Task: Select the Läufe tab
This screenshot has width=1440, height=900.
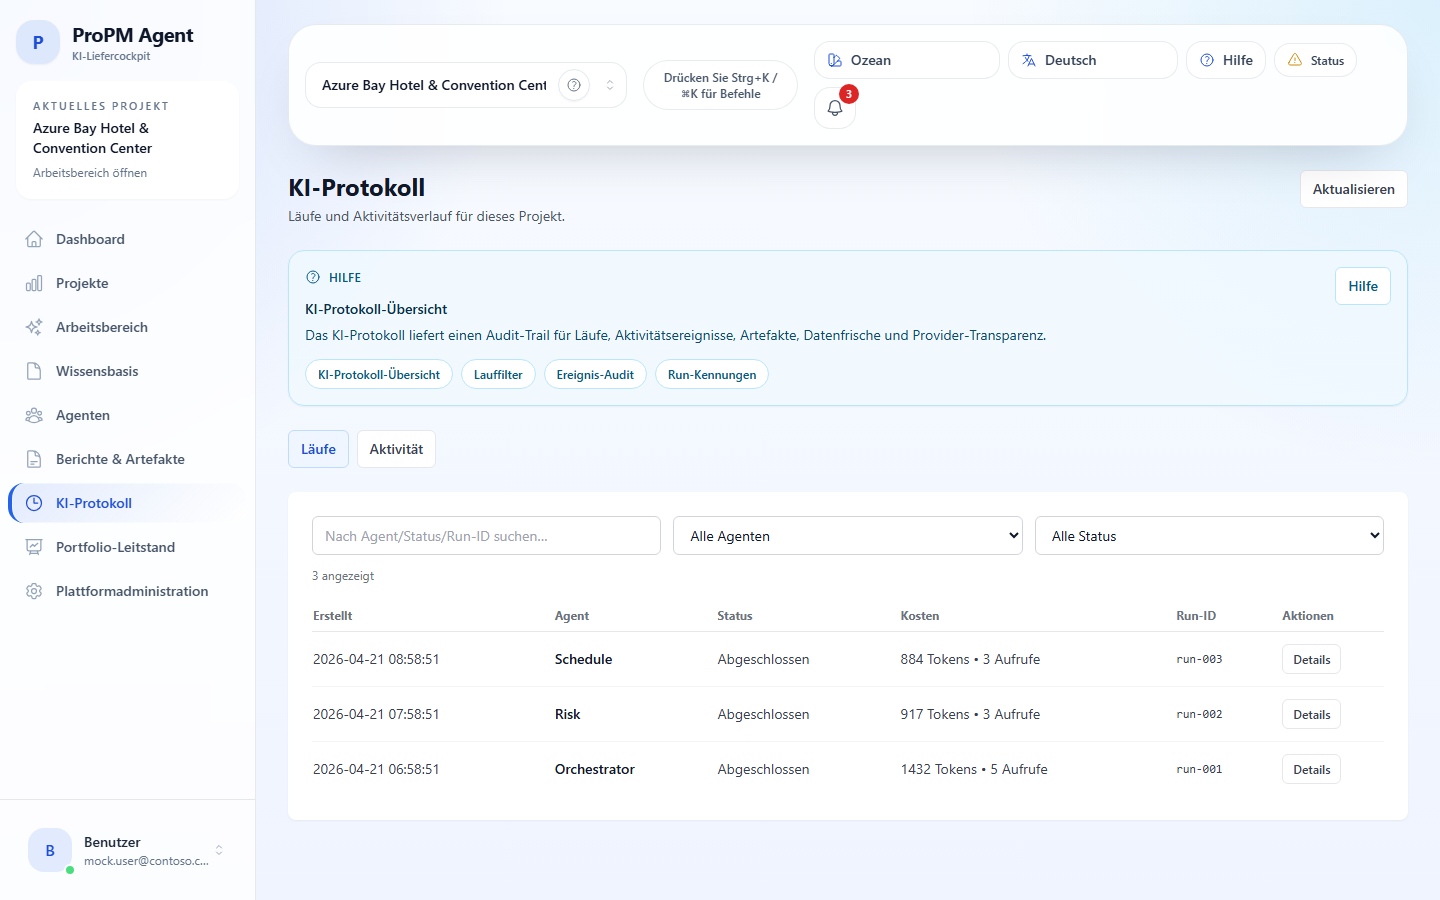Action: click(318, 449)
